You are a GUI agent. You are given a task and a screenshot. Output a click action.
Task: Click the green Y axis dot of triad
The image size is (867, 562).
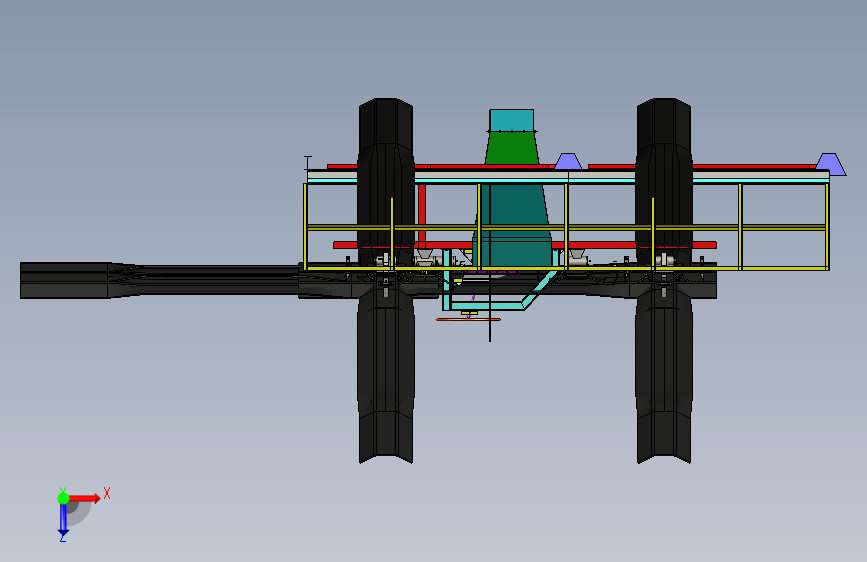coord(63,498)
